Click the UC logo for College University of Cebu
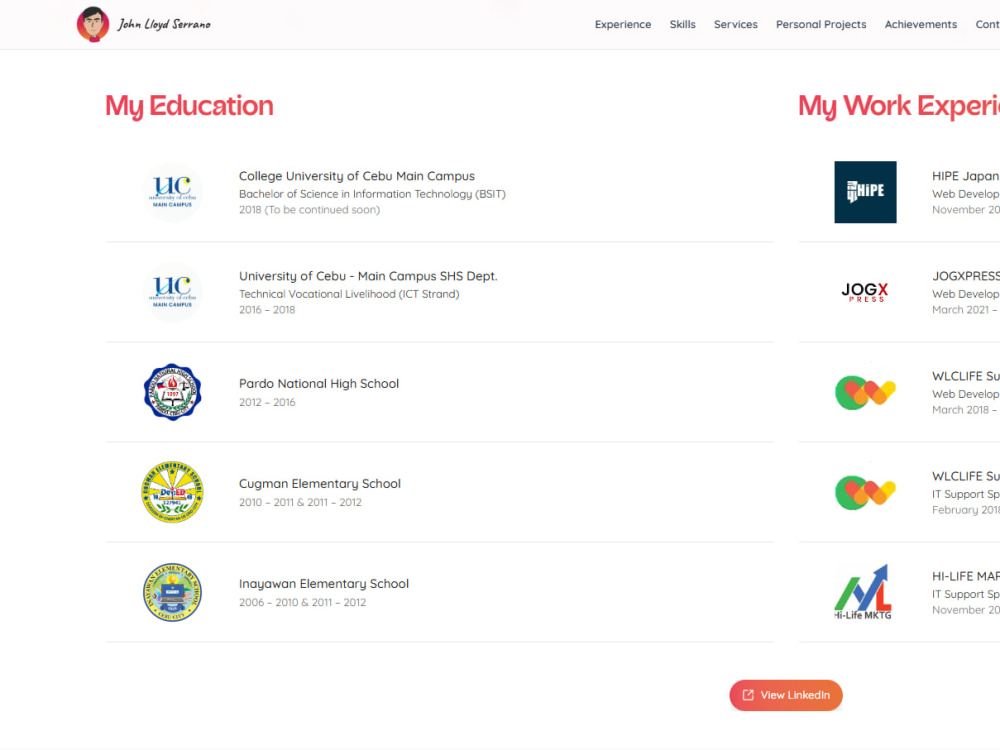 point(172,192)
